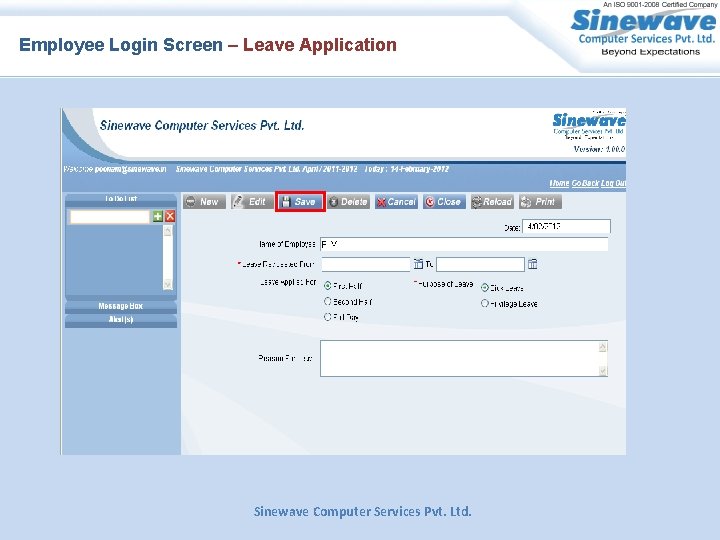Open the Home link
The image size is (720, 540).
[559, 183]
